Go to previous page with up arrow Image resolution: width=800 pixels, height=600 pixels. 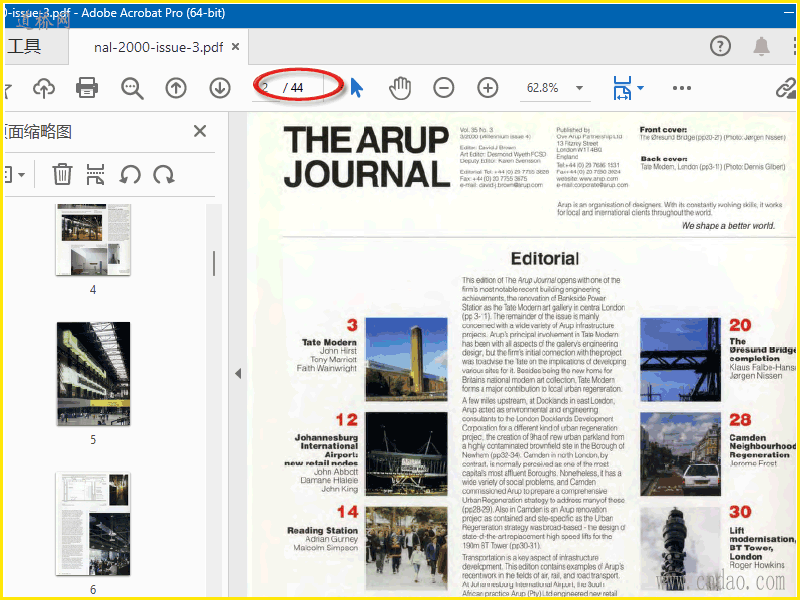176,88
